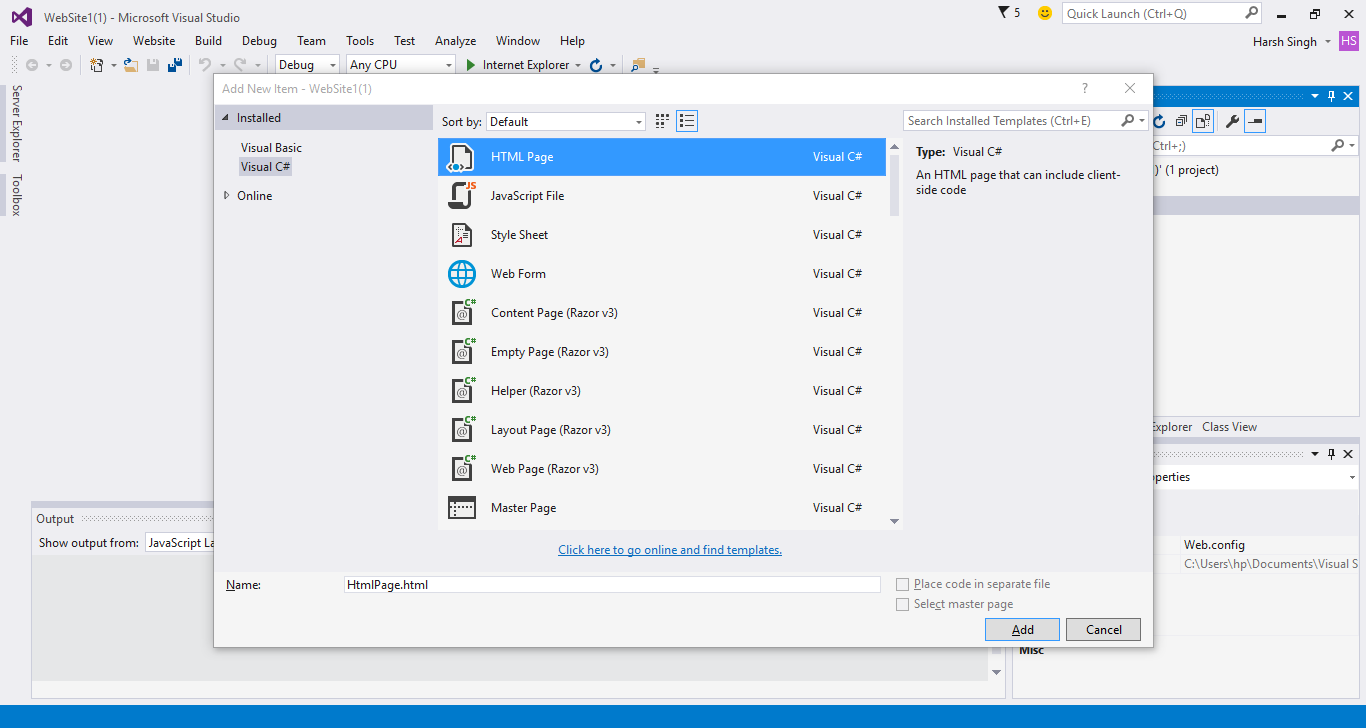The height and width of the screenshot is (728, 1366).
Task: Start debugging with the green play icon
Action: (471, 65)
